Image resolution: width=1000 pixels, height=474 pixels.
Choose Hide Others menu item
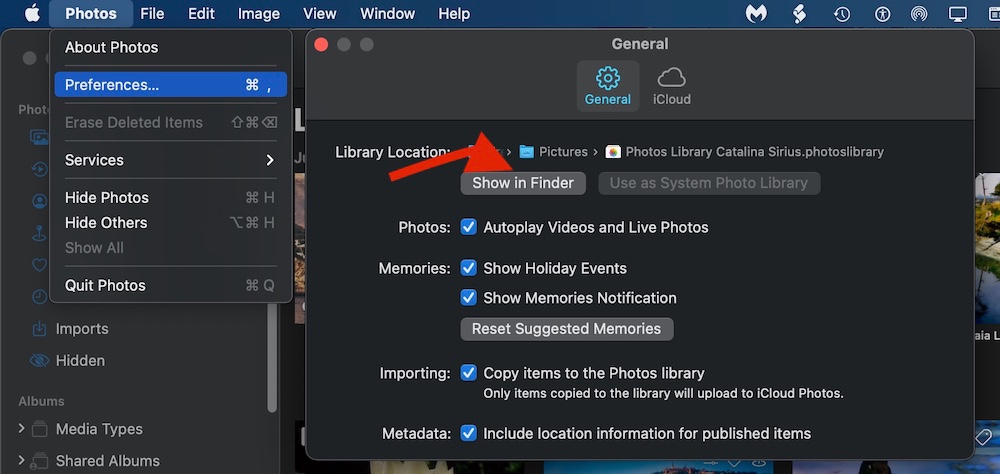(170, 223)
